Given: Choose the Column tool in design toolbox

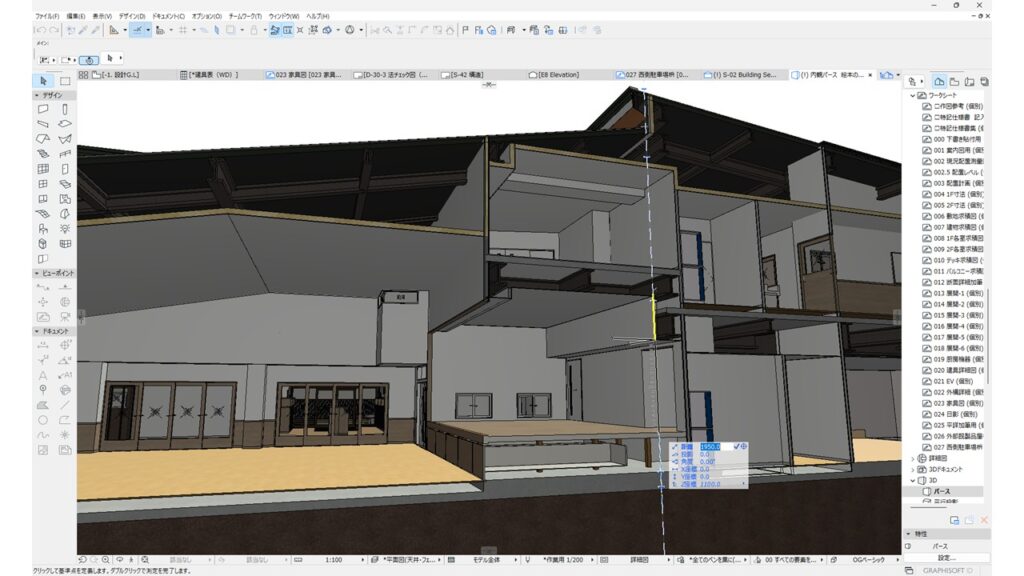Looking at the screenshot, I should [65, 109].
